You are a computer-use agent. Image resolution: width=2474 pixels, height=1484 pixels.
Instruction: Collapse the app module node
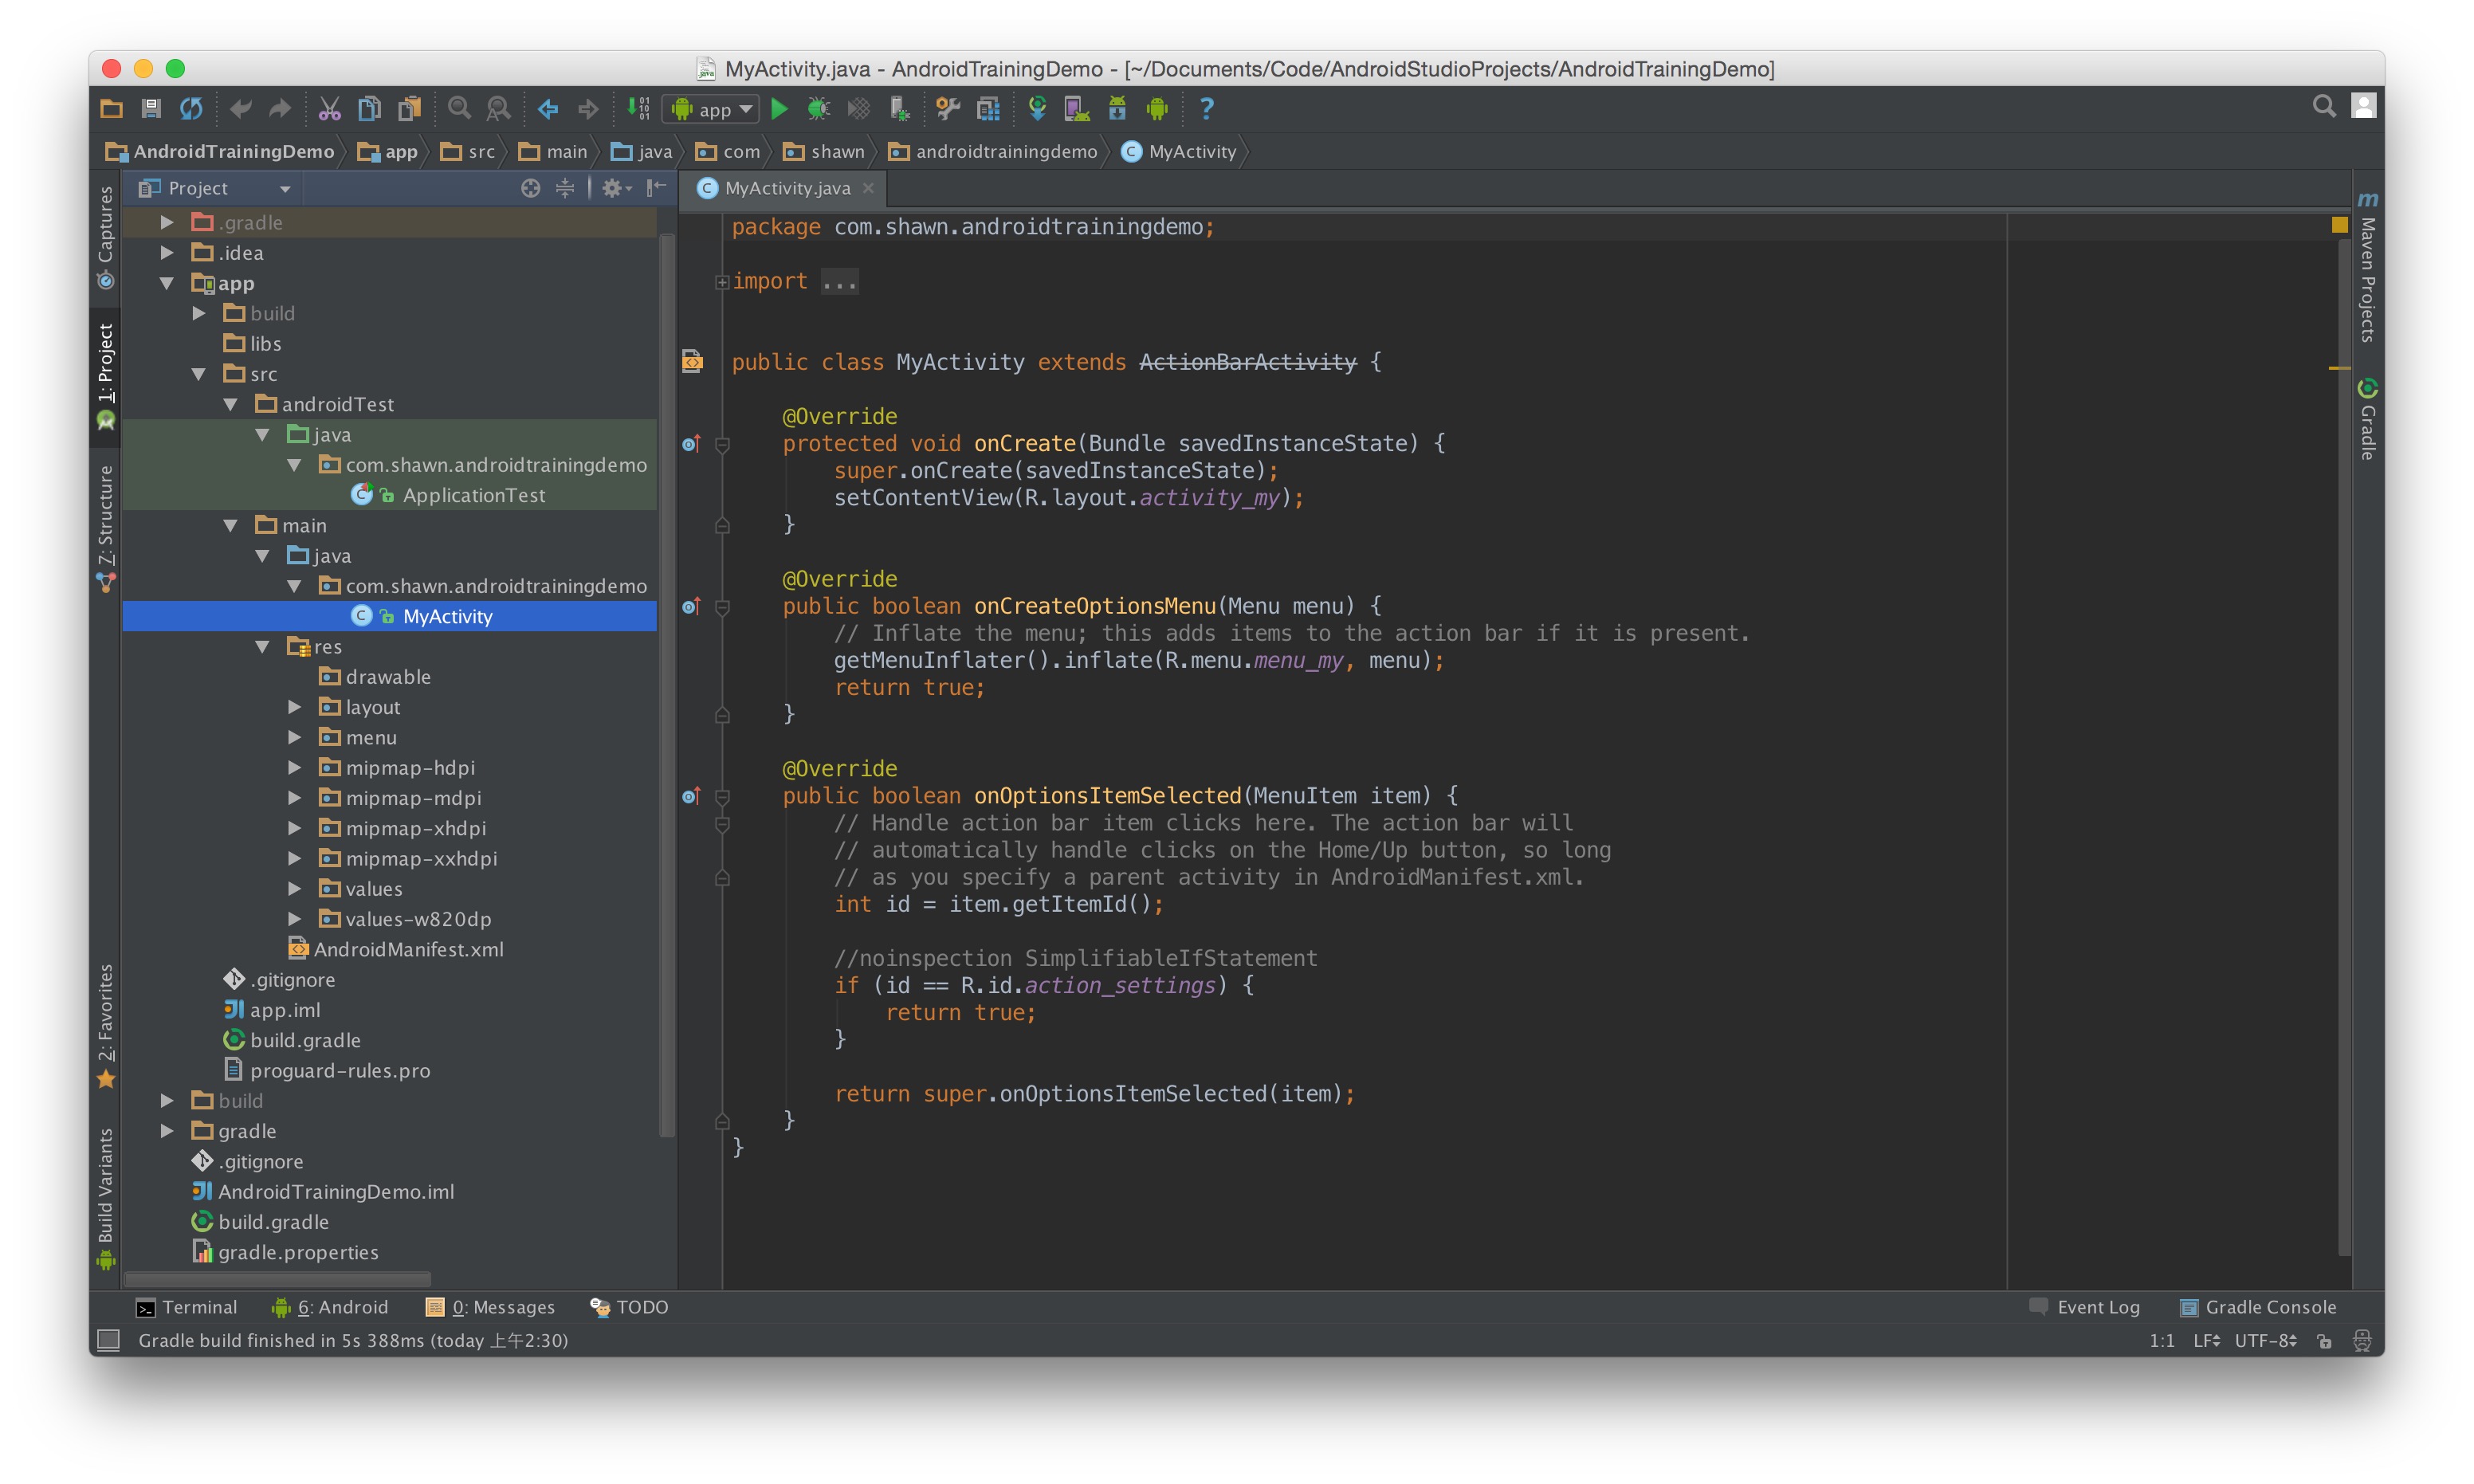point(167,283)
